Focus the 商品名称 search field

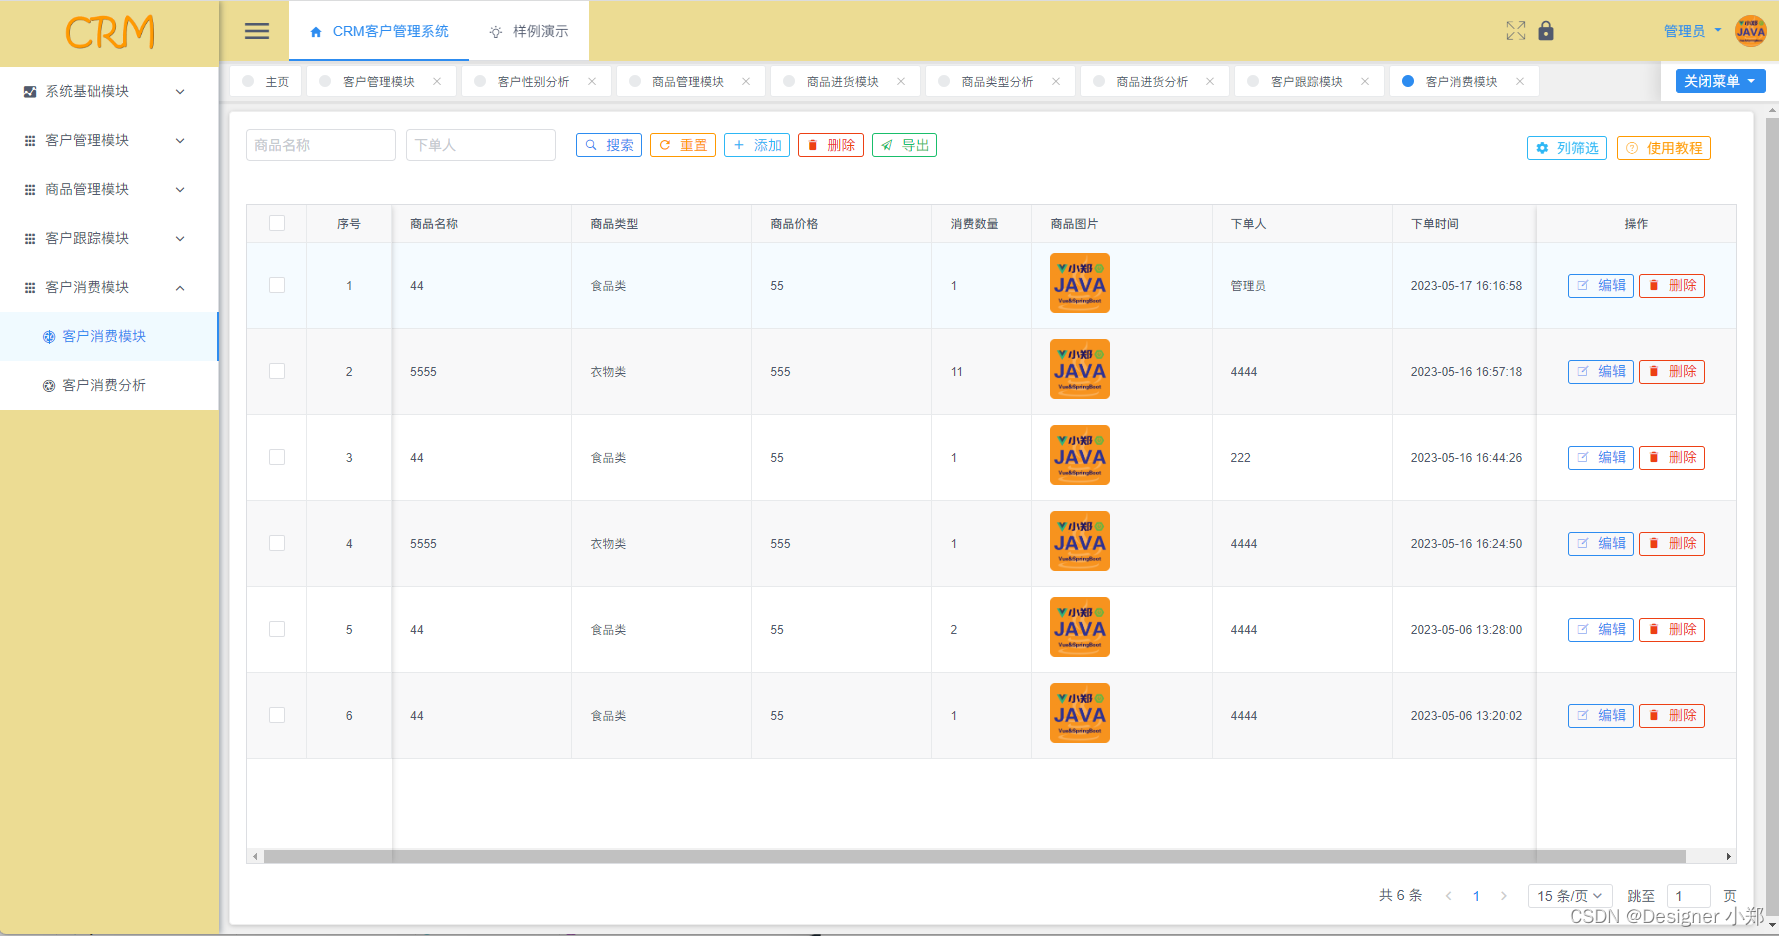(x=321, y=145)
